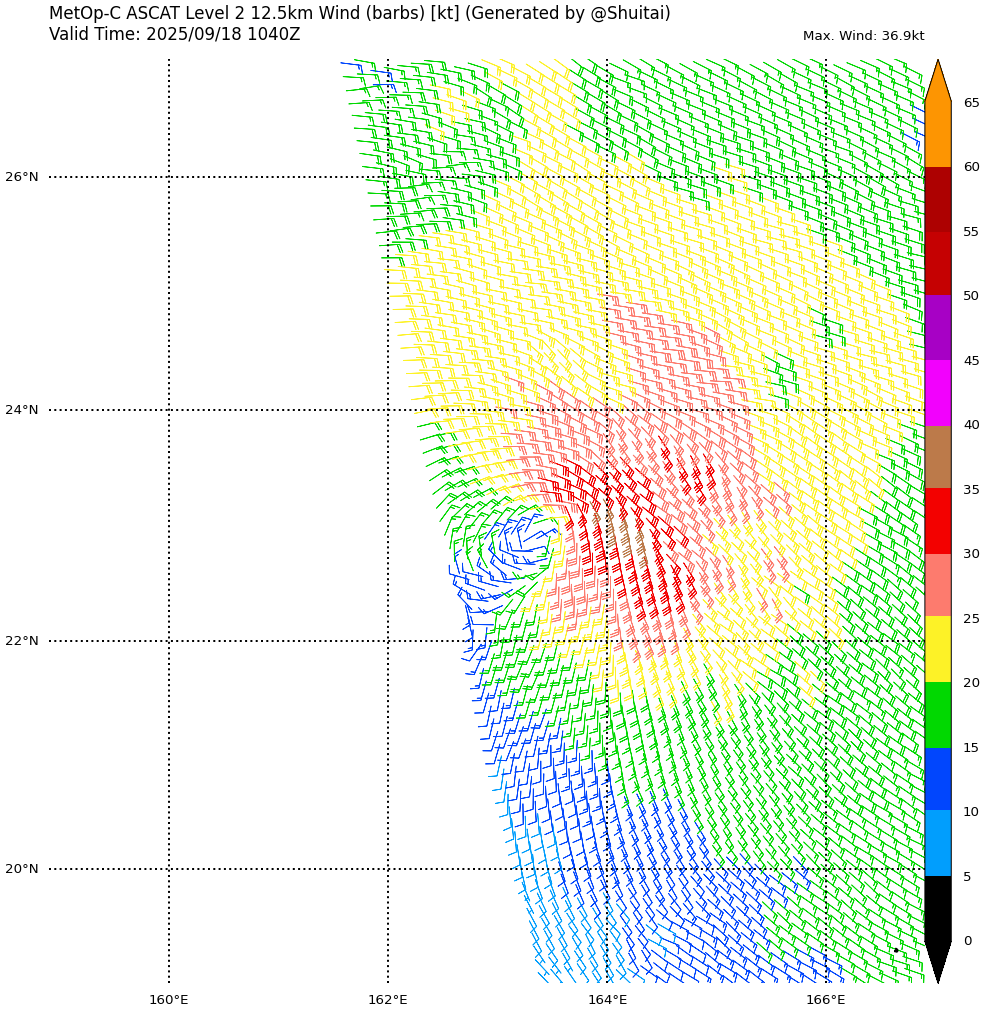984x1011 pixels.
Task: Click the light blue 5-10 kt colorbar segment
Action: coord(938,843)
